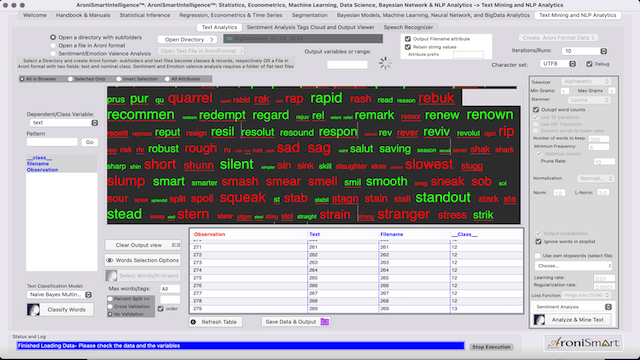The height and width of the screenshot is (360, 640).
Task: Click the Clear Output view button
Action: (x=143, y=245)
